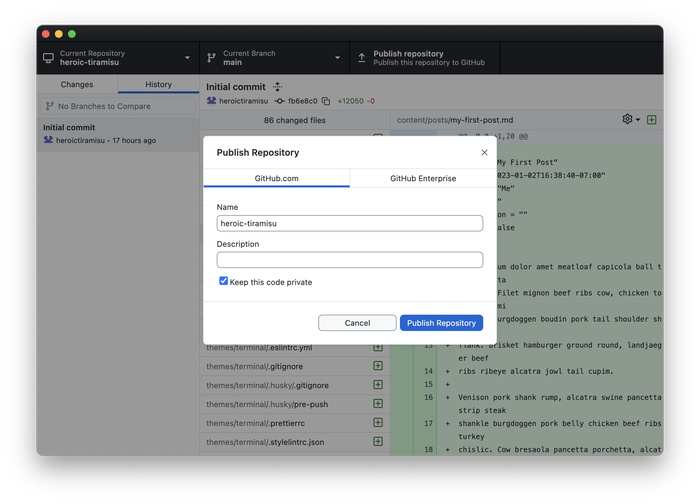Image resolution: width=700 pixels, height=504 pixels.
Task: Click diff line 16 number
Action: [428, 397]
